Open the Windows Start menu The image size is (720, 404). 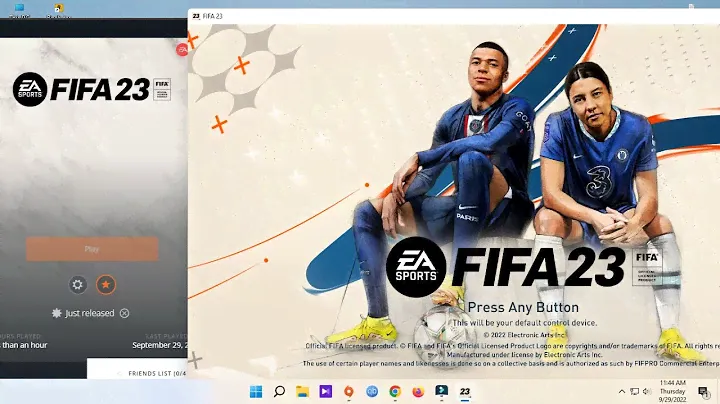pyautogui.click(x=256, y=391)
